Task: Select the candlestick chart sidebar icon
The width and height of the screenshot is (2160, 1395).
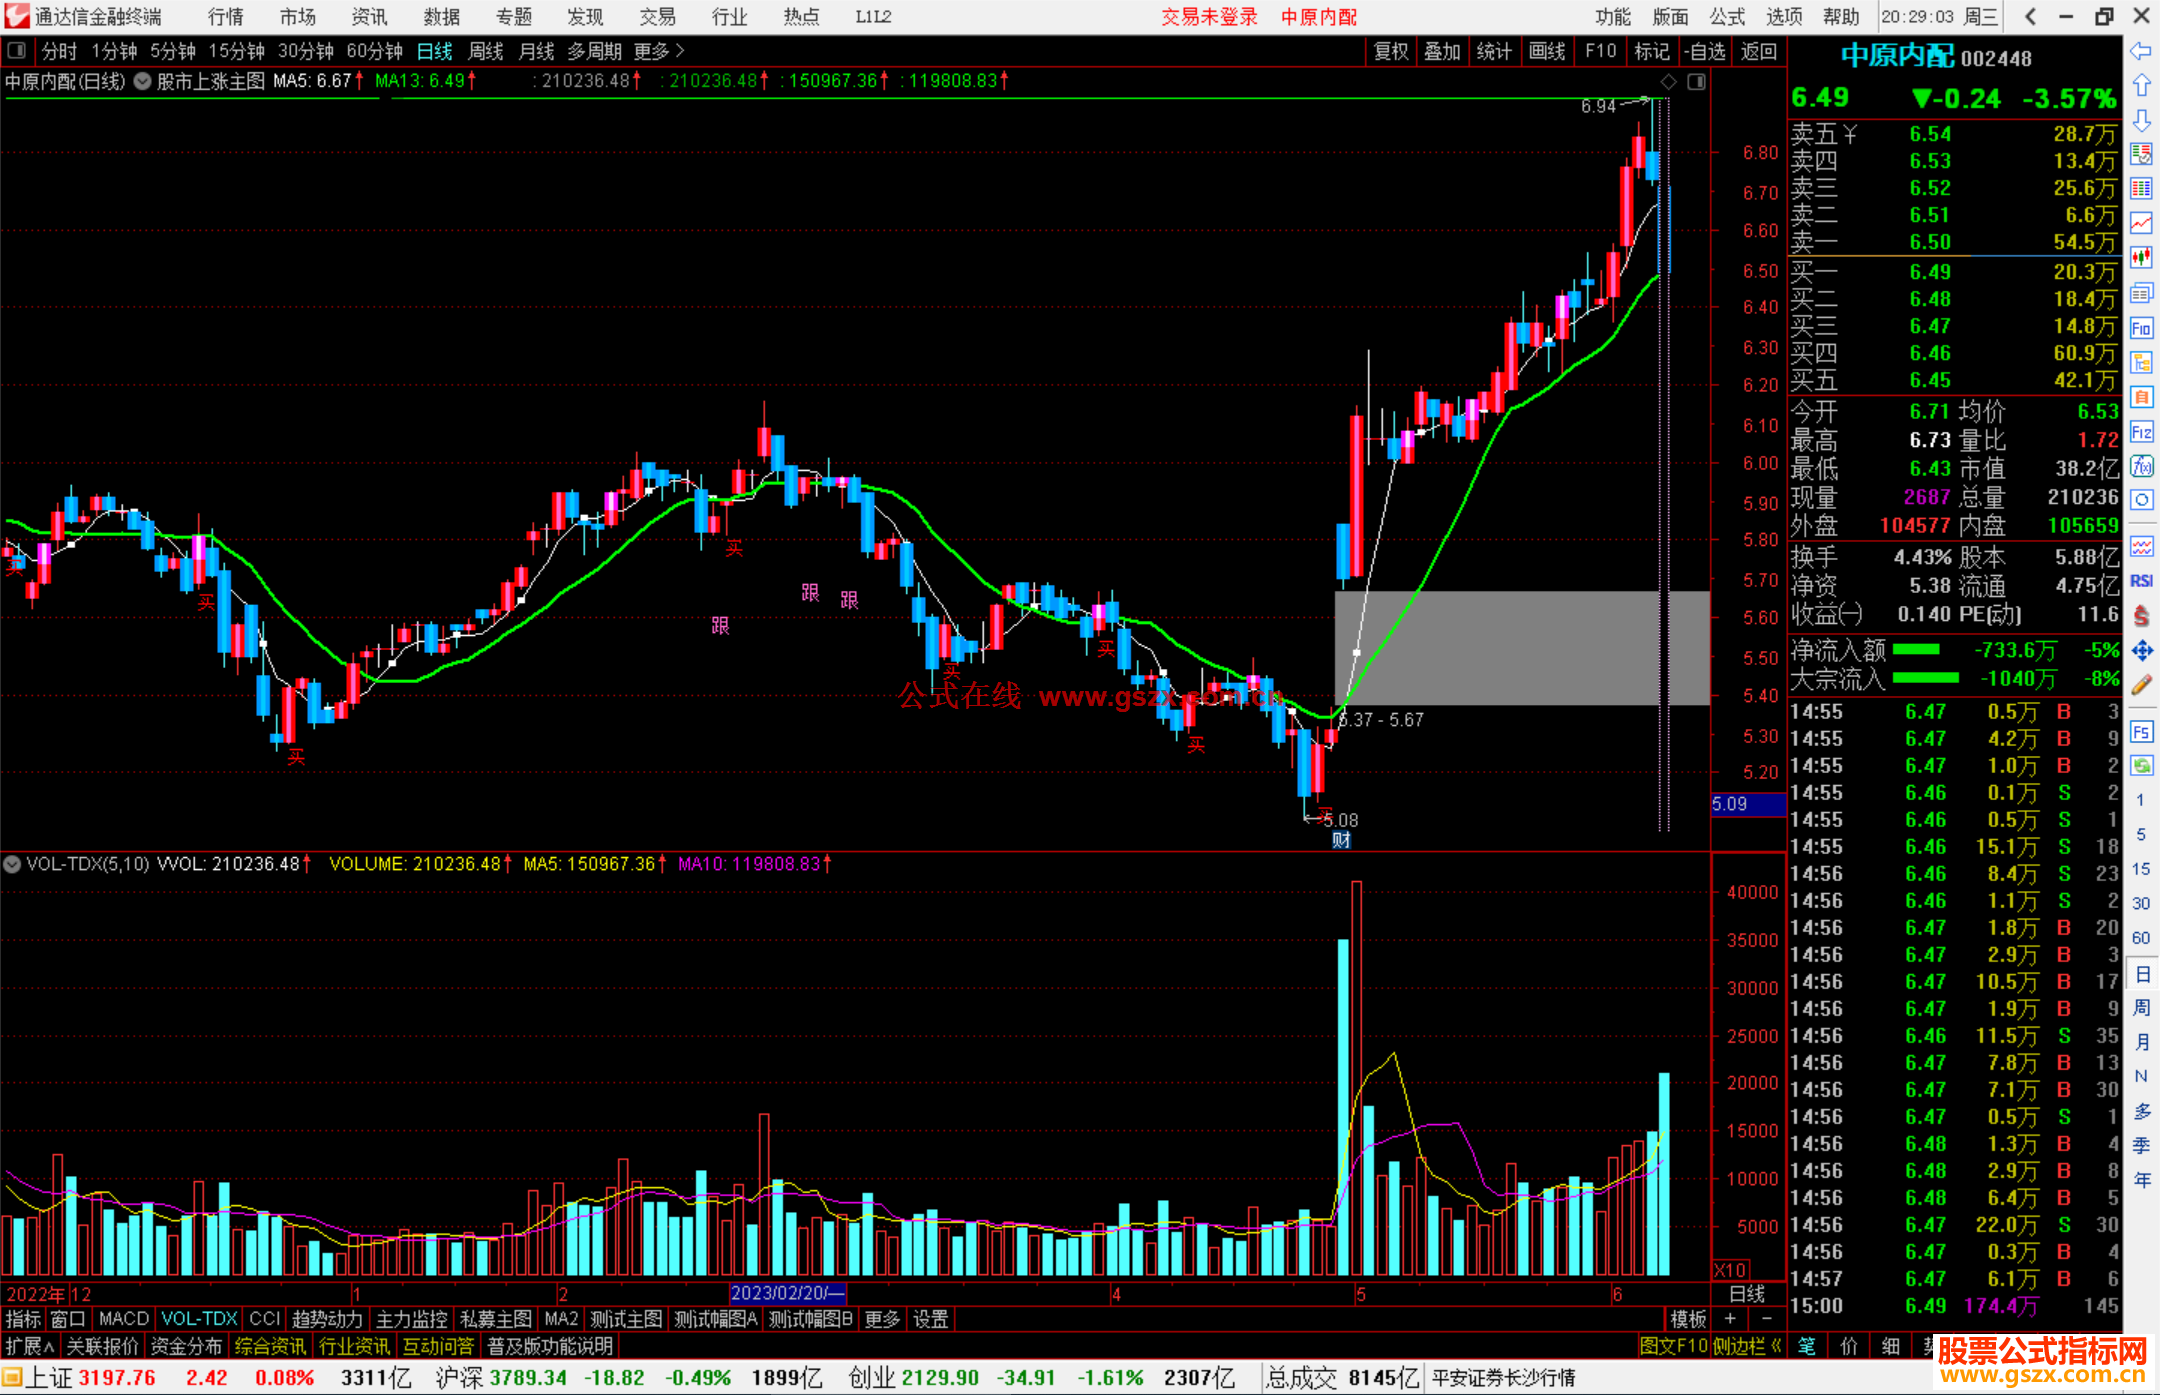Action: (x=2141, y=258)
